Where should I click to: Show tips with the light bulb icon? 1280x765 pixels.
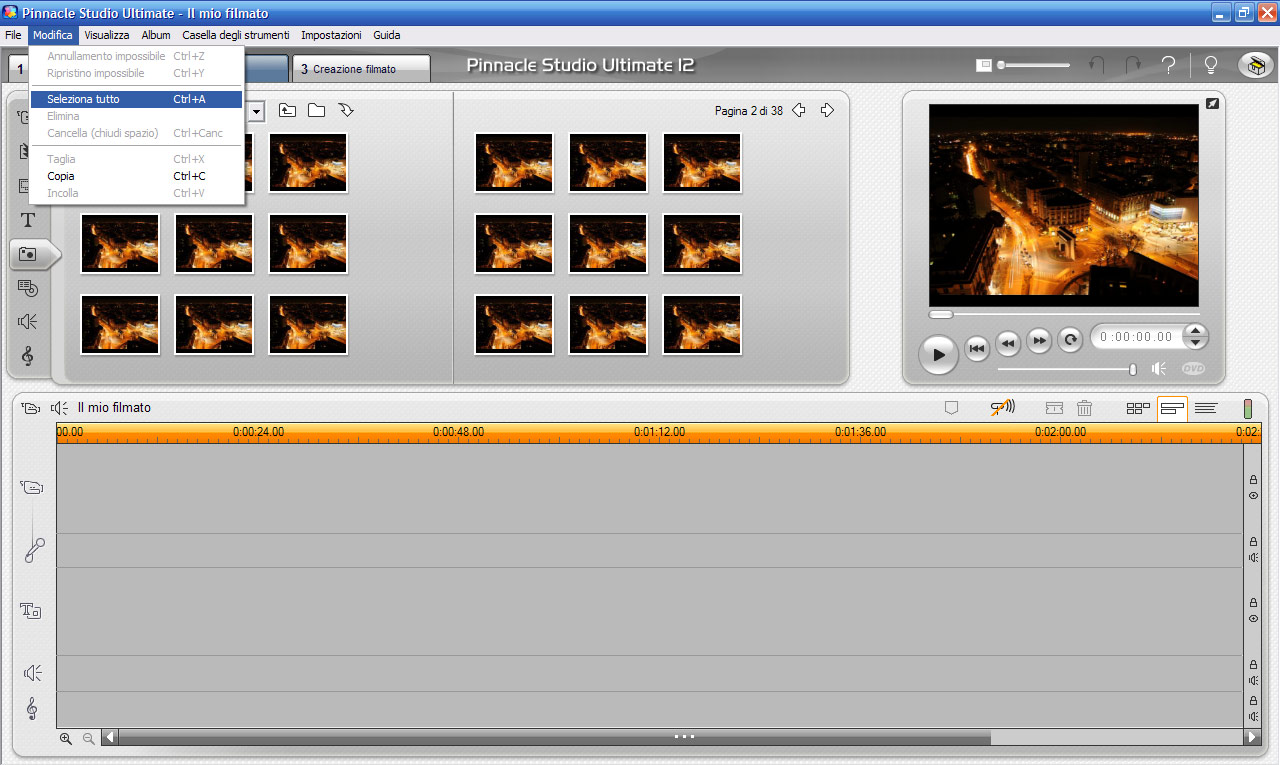(x=1210, y=66)
